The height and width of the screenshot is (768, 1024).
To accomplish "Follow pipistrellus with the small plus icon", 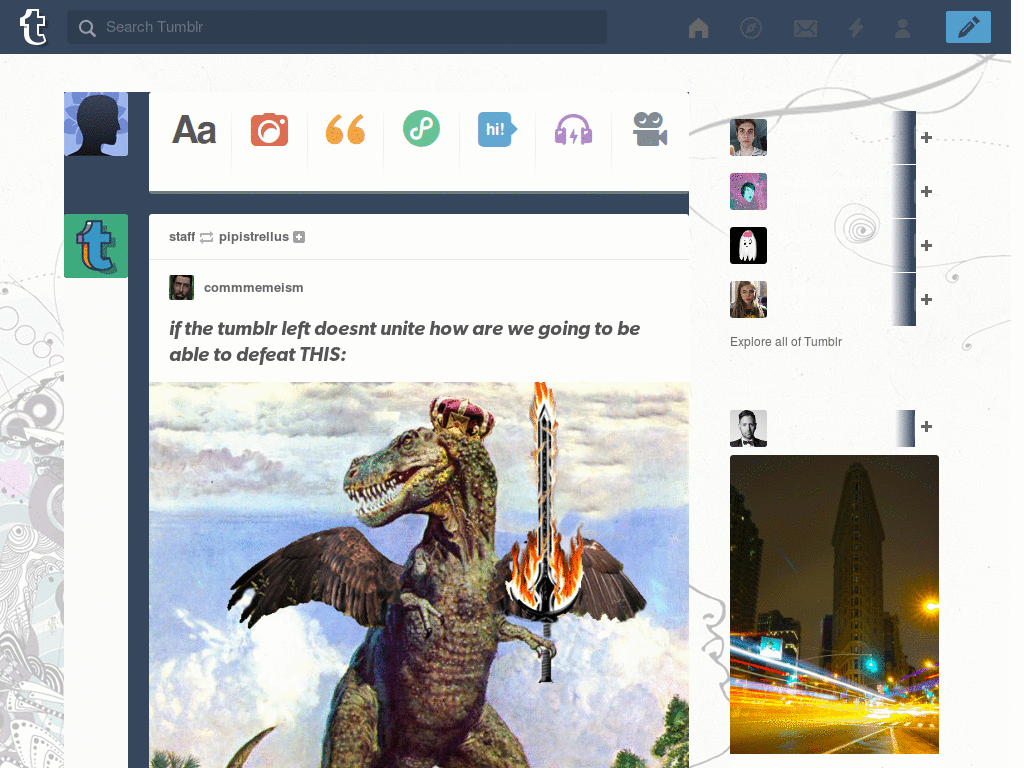I will pos(299,237).
